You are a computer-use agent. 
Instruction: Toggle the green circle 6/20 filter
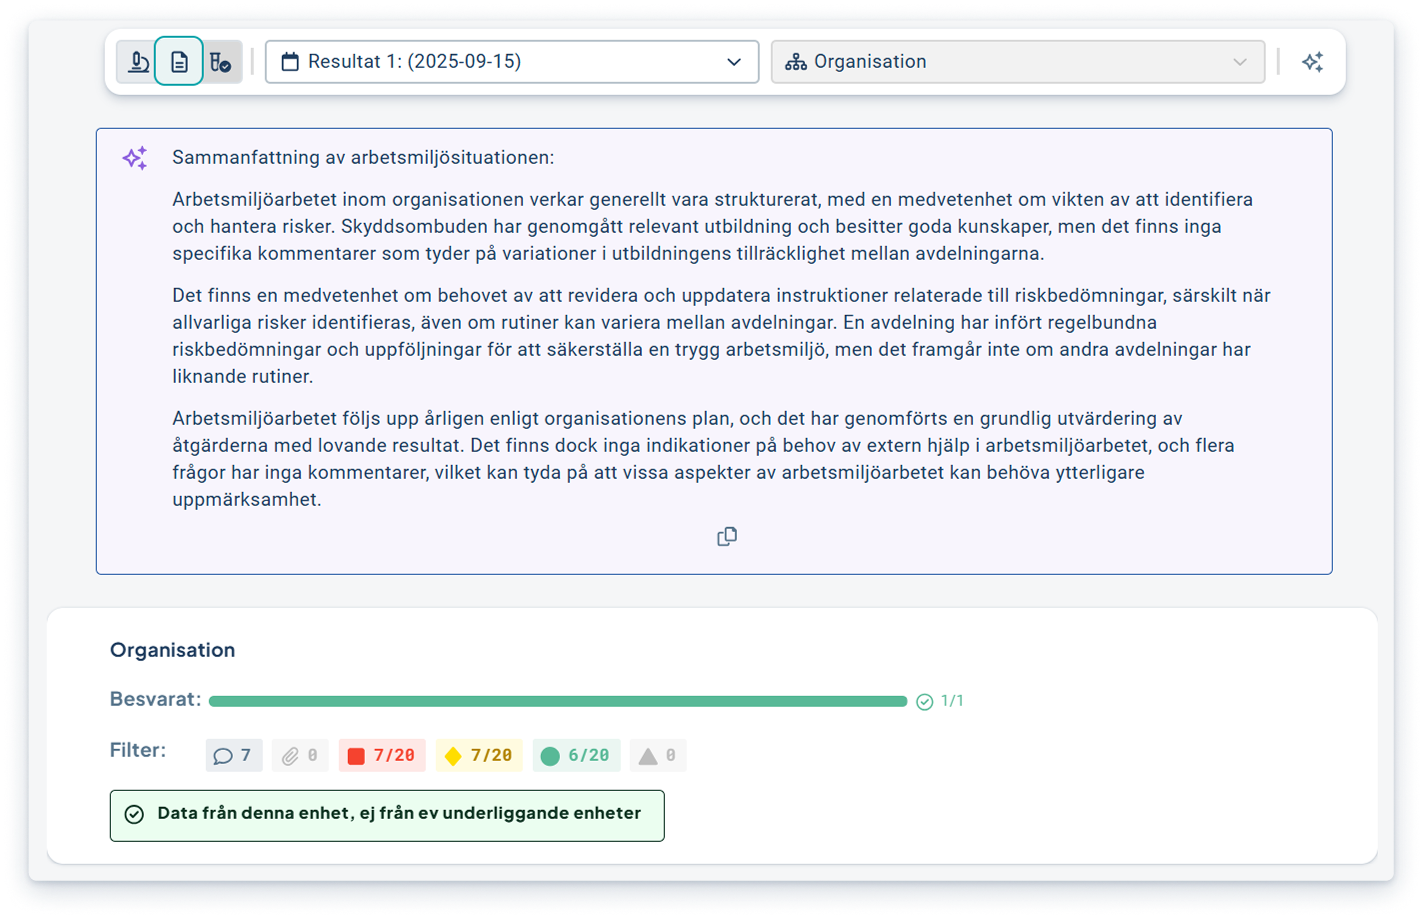coord(576,756)
